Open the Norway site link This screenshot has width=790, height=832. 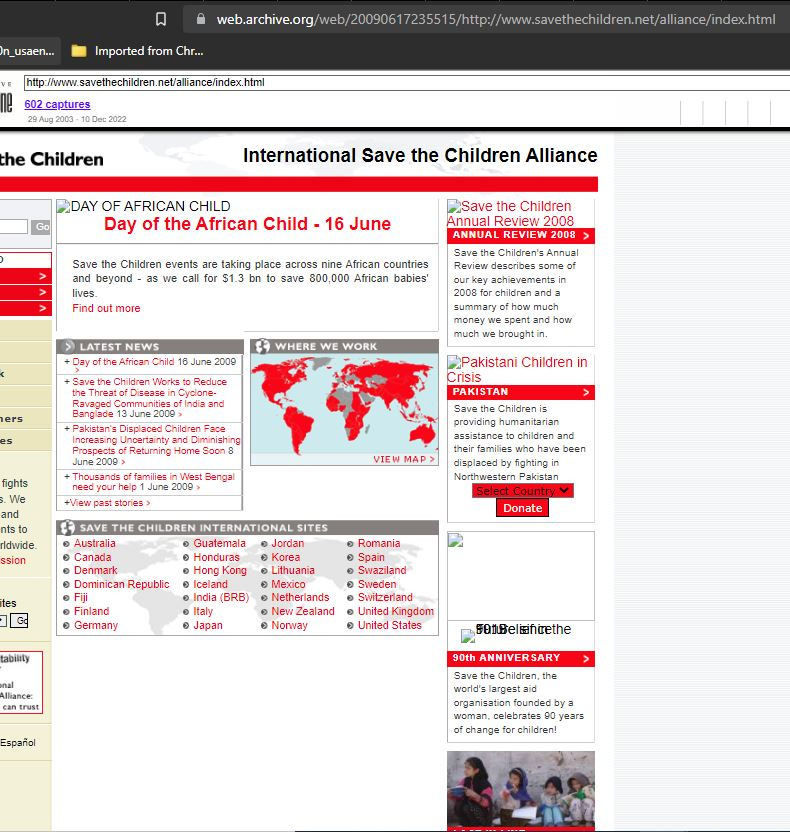[289, 625]
